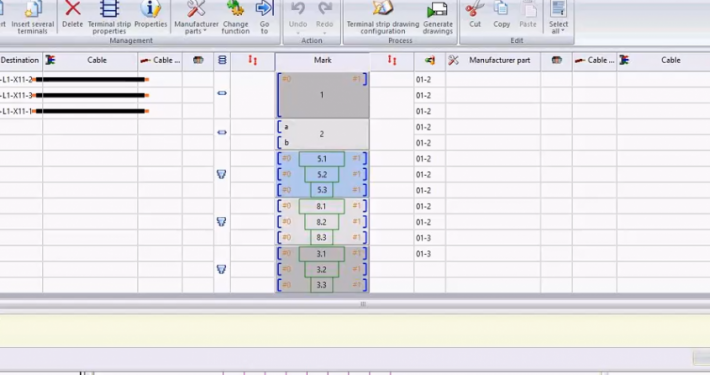Select terminal 1 block in the Mark column
Screen dimensions: 710x375
pos(322,95)
